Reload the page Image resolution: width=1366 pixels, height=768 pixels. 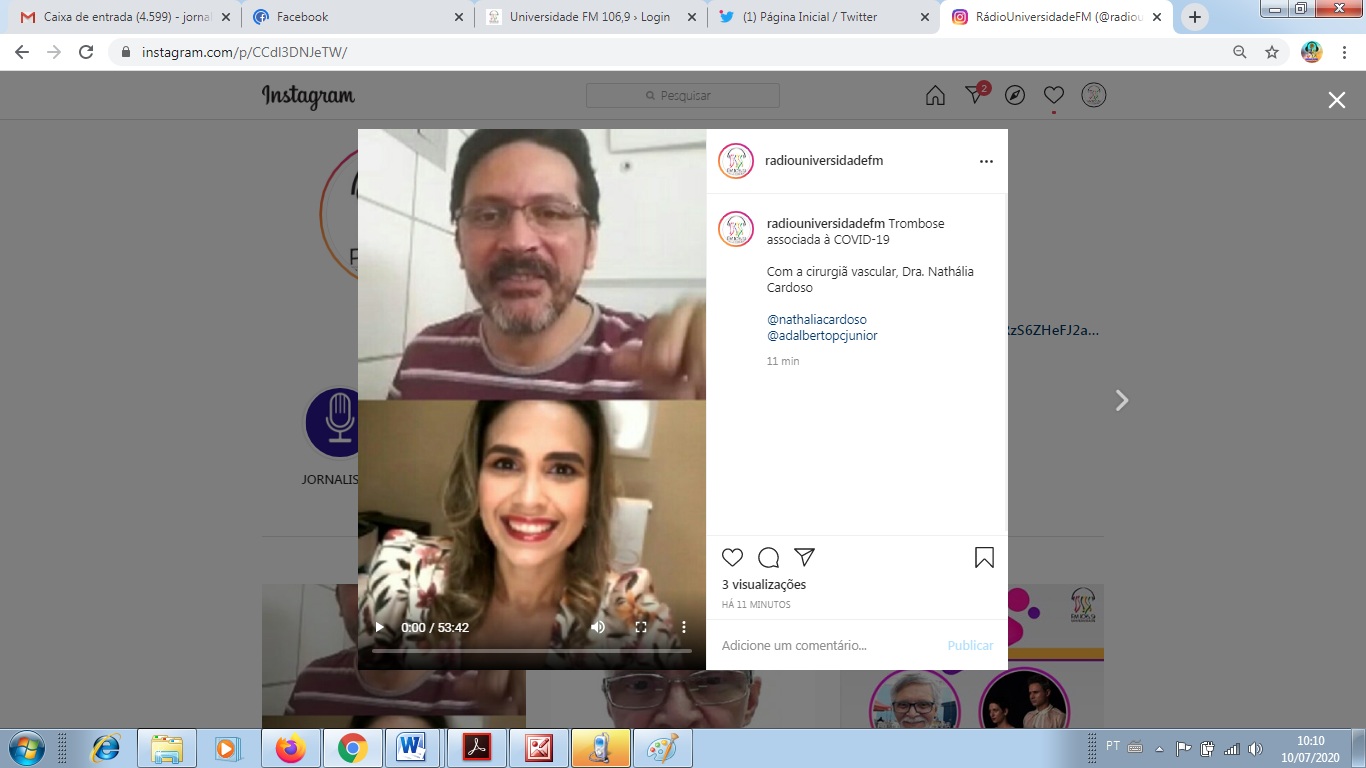(86, 52)
